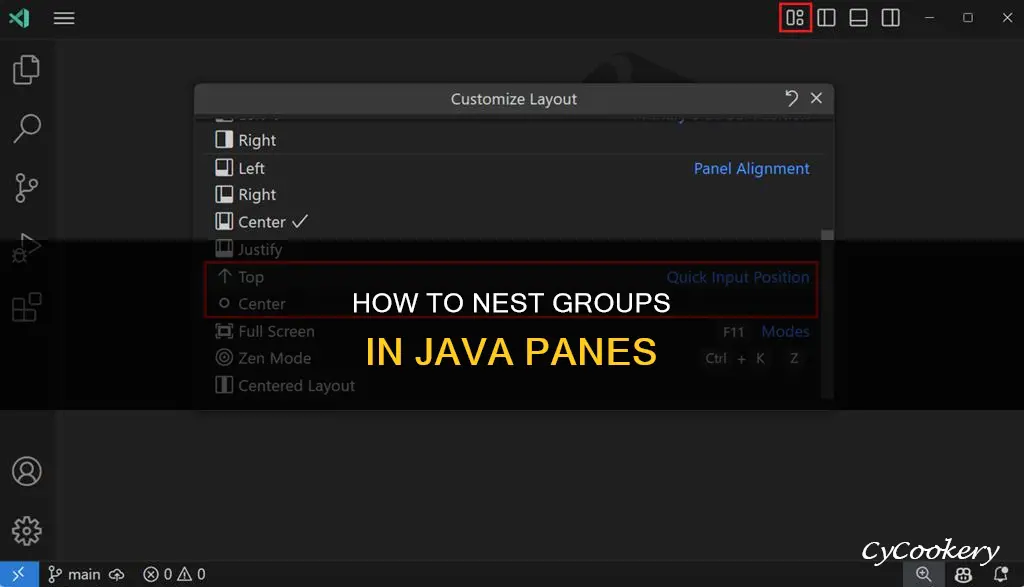Open the Accounts menu
Screen dimensions: 1024x587
(x=27, y=471)
